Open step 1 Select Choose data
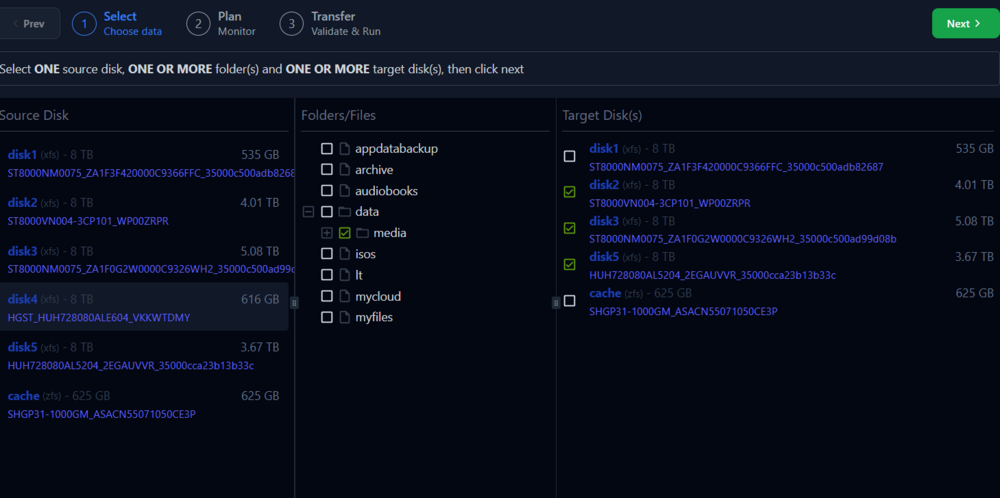1000x498 pixels. tap(117, 24)
